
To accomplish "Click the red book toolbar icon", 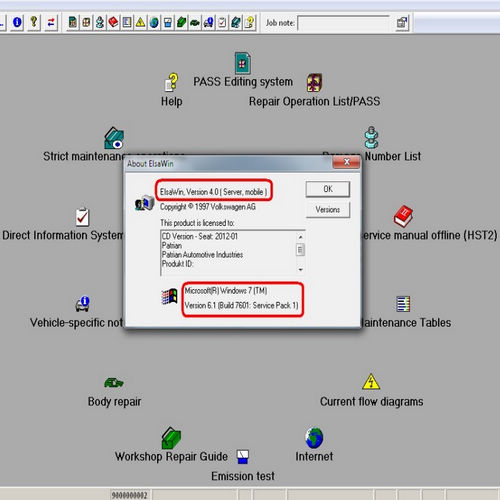I will point(113,22).
